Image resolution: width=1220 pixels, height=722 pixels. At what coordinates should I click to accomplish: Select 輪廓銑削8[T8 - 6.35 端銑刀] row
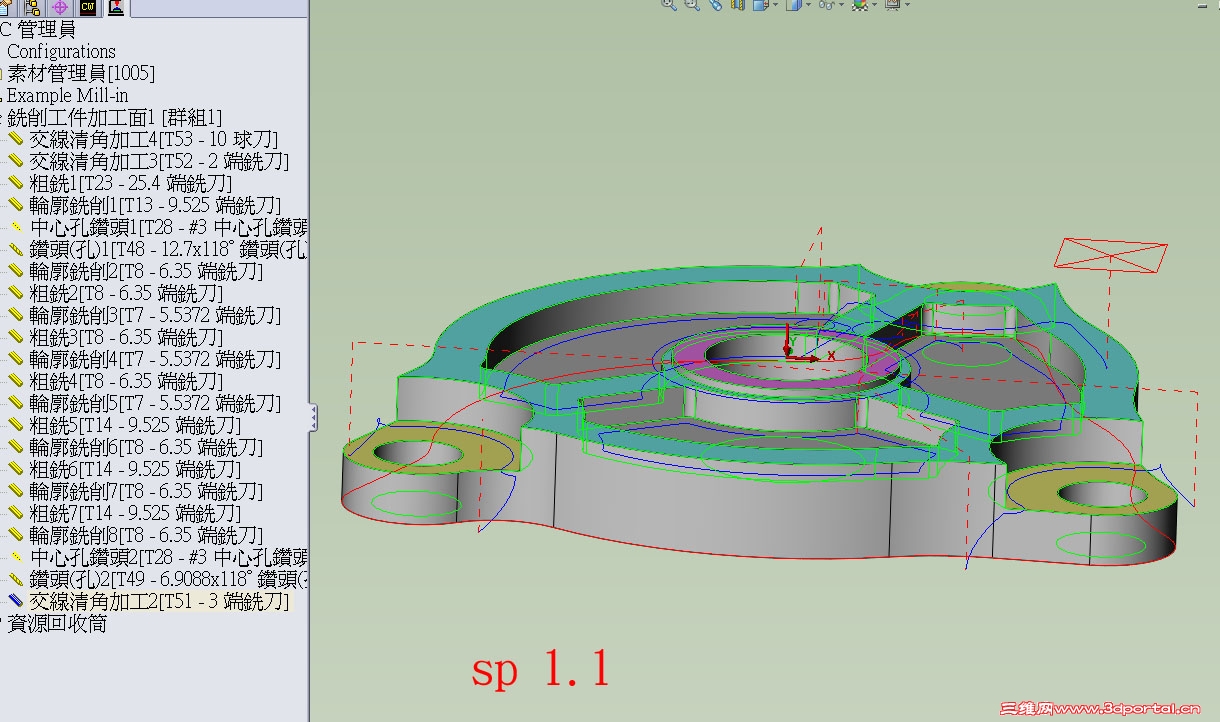click(x=146, y=536)
